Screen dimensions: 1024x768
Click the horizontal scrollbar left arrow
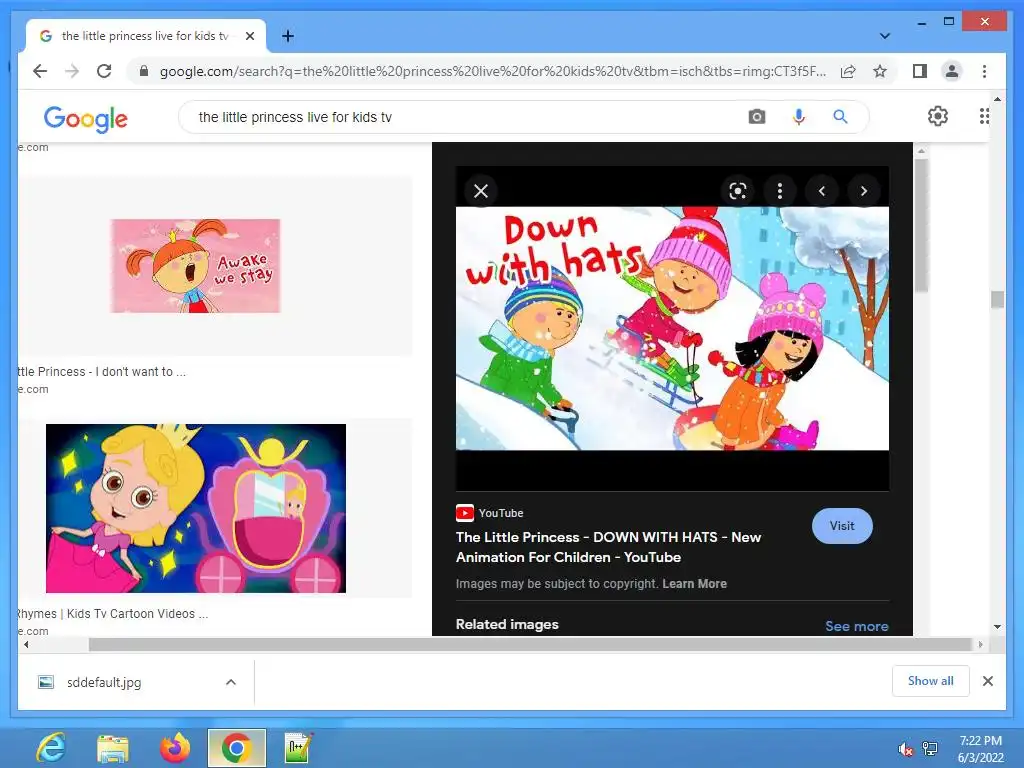25,645
